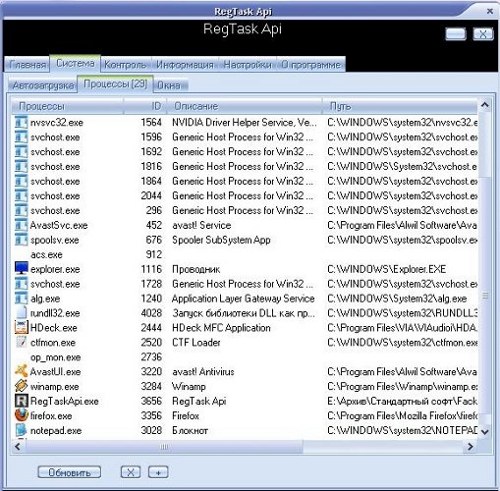The width and height of the screenshot is (500, 491).
Task: Click the path C:\WINDOWS\System32\alg.exe
Action: pos(397,298)
